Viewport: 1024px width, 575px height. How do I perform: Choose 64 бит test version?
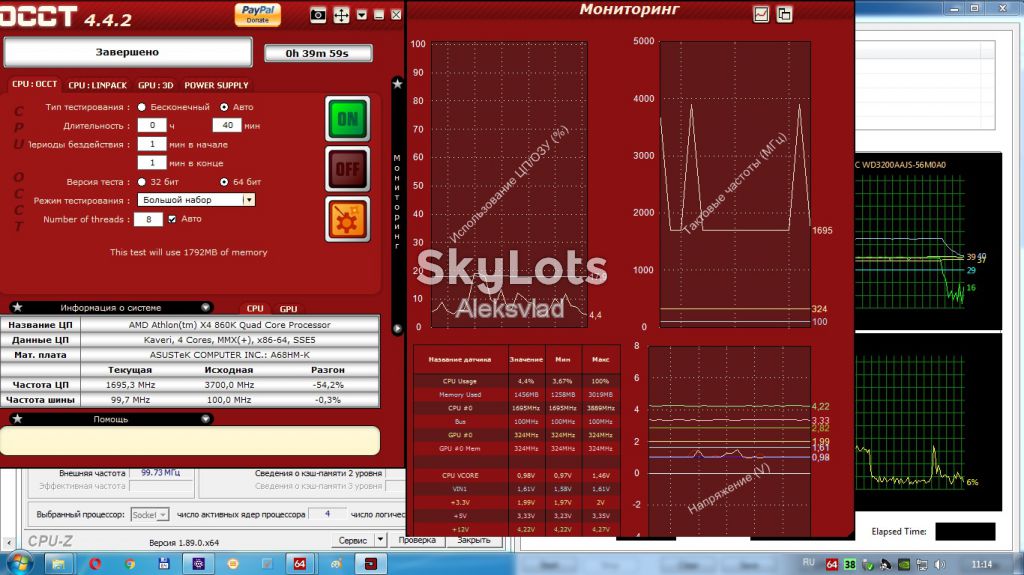click(224, 182)
